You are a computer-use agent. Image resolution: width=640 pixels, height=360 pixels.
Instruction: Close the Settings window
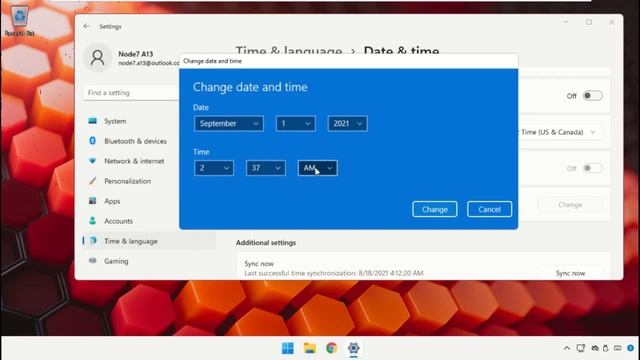[612, 22]
